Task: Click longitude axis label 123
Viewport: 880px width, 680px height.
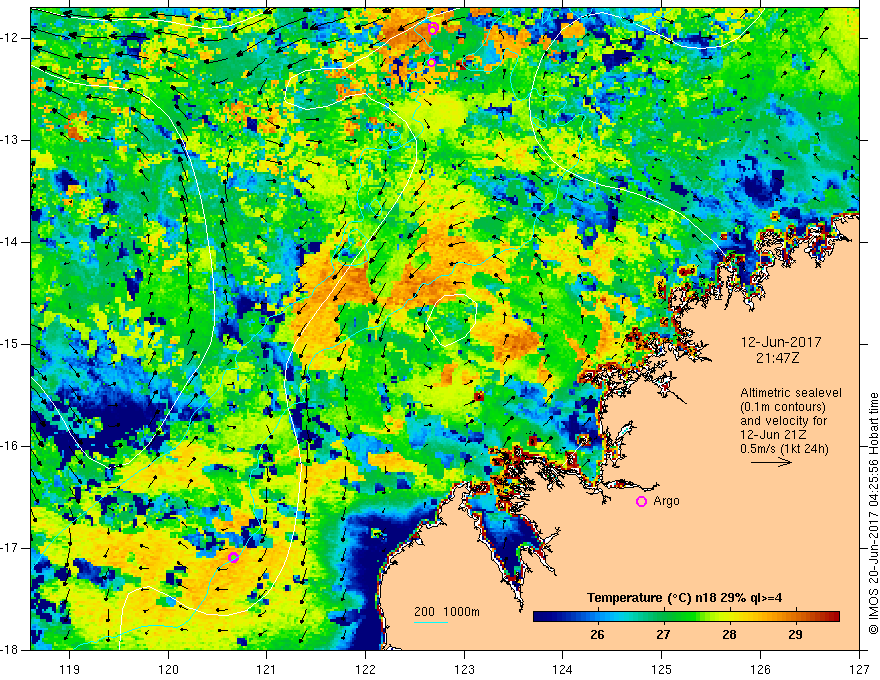Action: point(464,669)
